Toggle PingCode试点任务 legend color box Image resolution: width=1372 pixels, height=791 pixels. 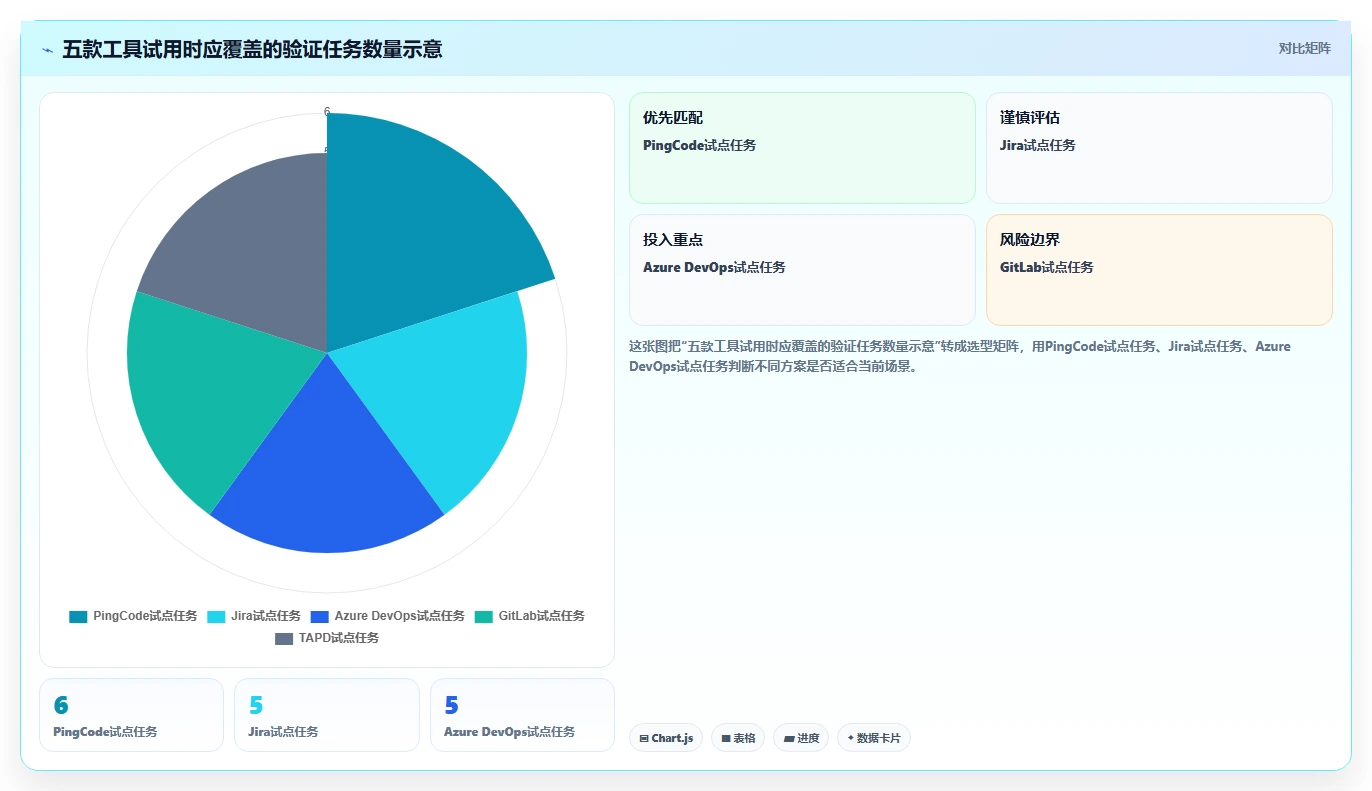[x=78, y=616]
